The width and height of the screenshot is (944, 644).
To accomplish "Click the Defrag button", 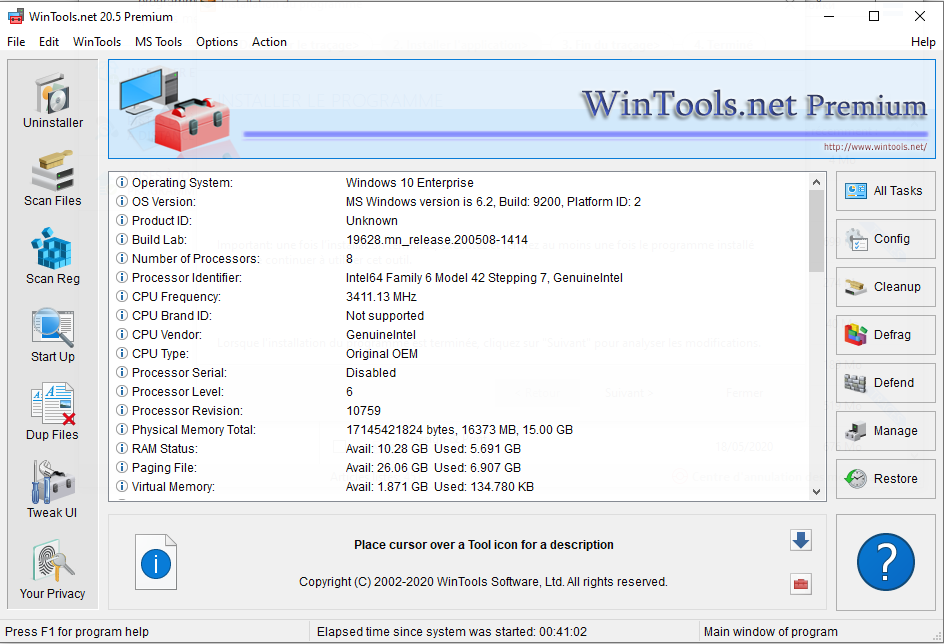I will (885, 335).
